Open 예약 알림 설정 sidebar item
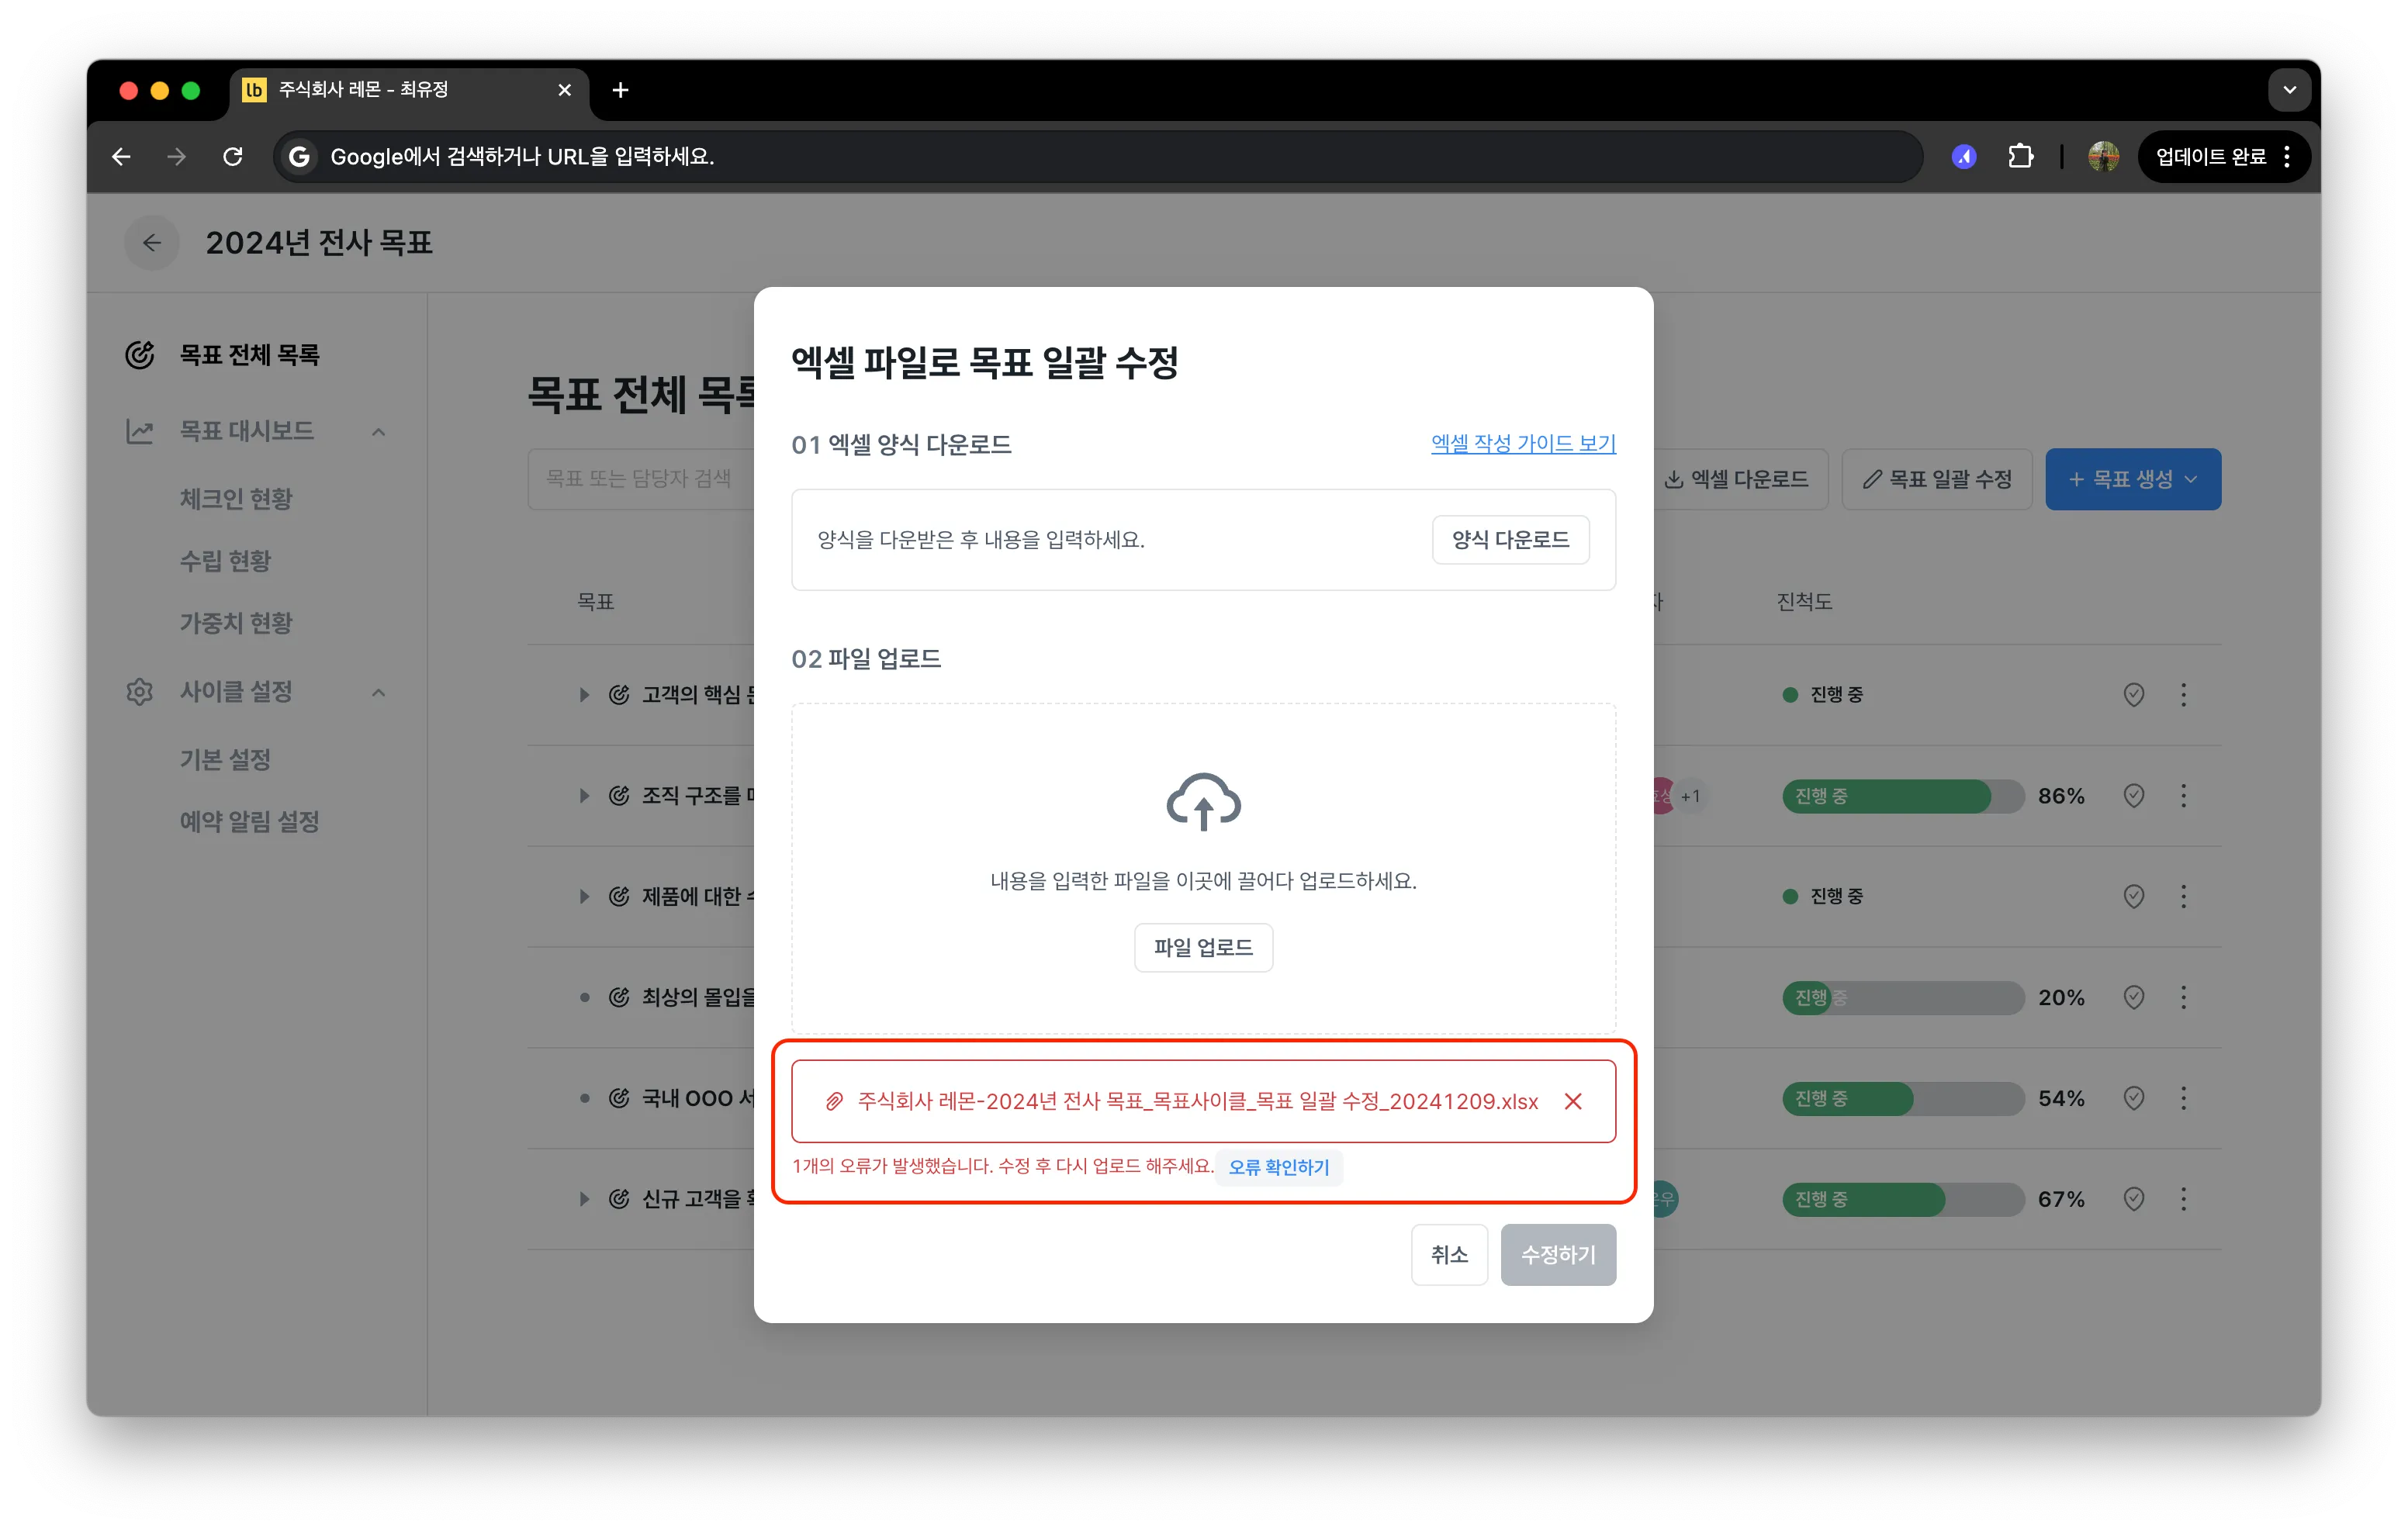2408x1531 pixels. [x=249, y=821]
